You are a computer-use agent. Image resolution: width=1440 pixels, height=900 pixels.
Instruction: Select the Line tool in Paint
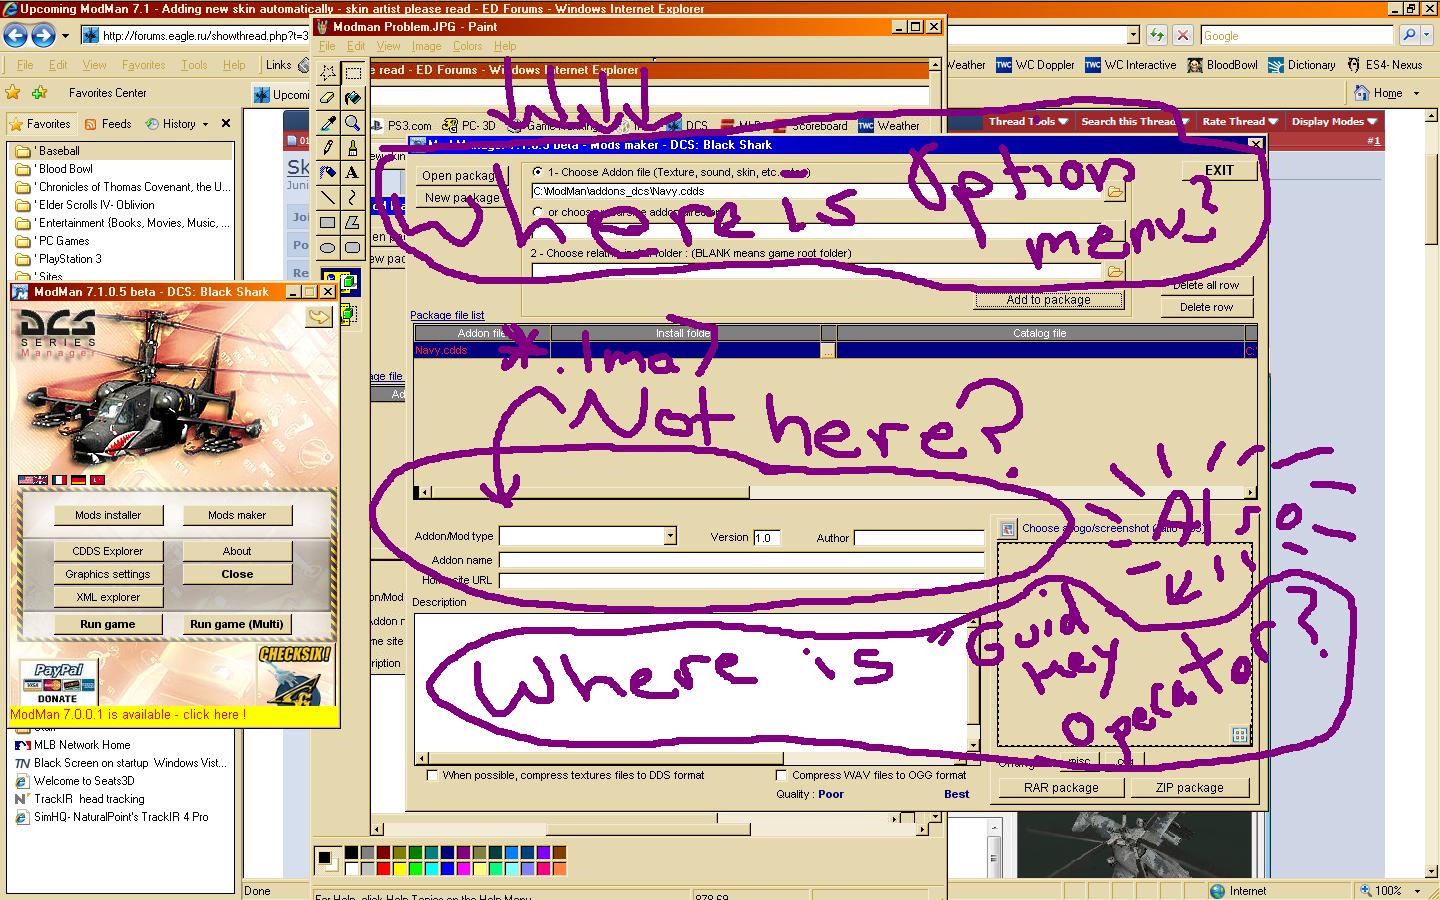(x=328, y=198)
